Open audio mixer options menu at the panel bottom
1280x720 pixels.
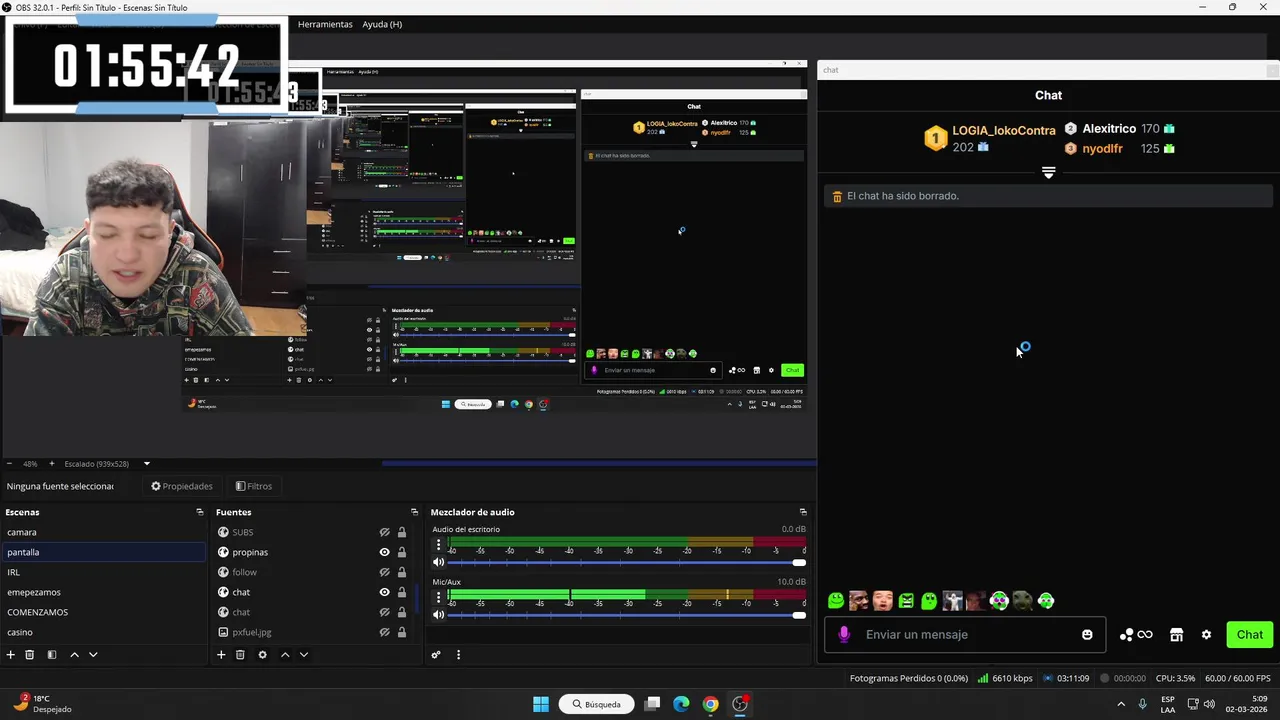pos(458,655)
